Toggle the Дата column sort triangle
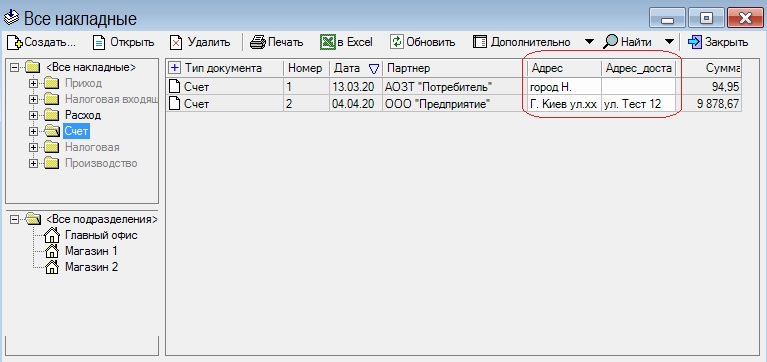The width and height of the screenshot is (767, 362). pos(374,68)
